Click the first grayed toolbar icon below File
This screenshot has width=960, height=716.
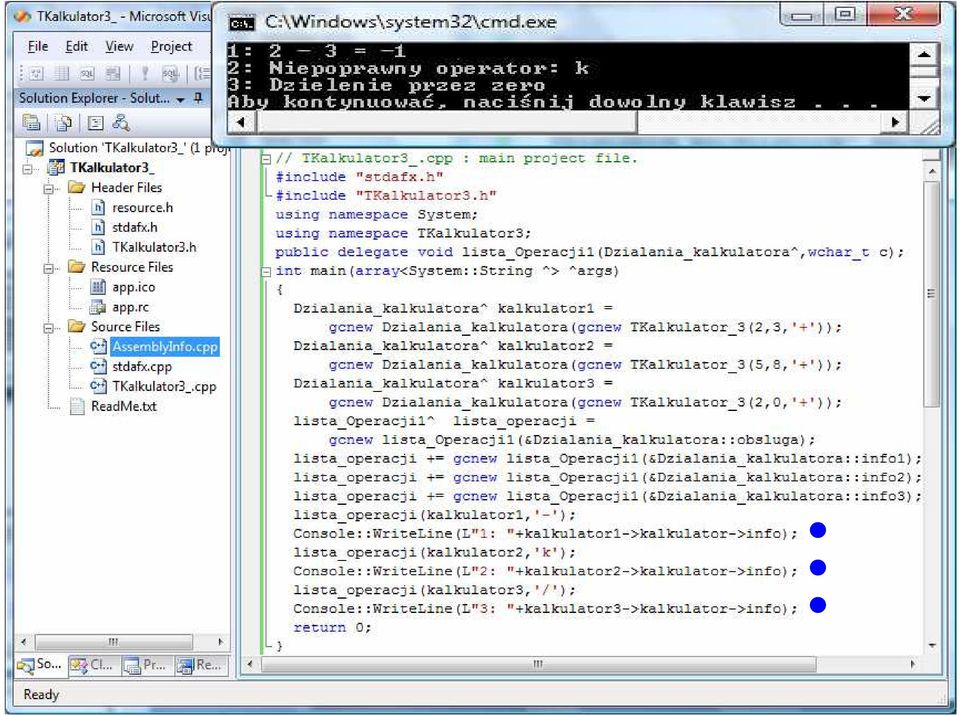coord(36,74)
